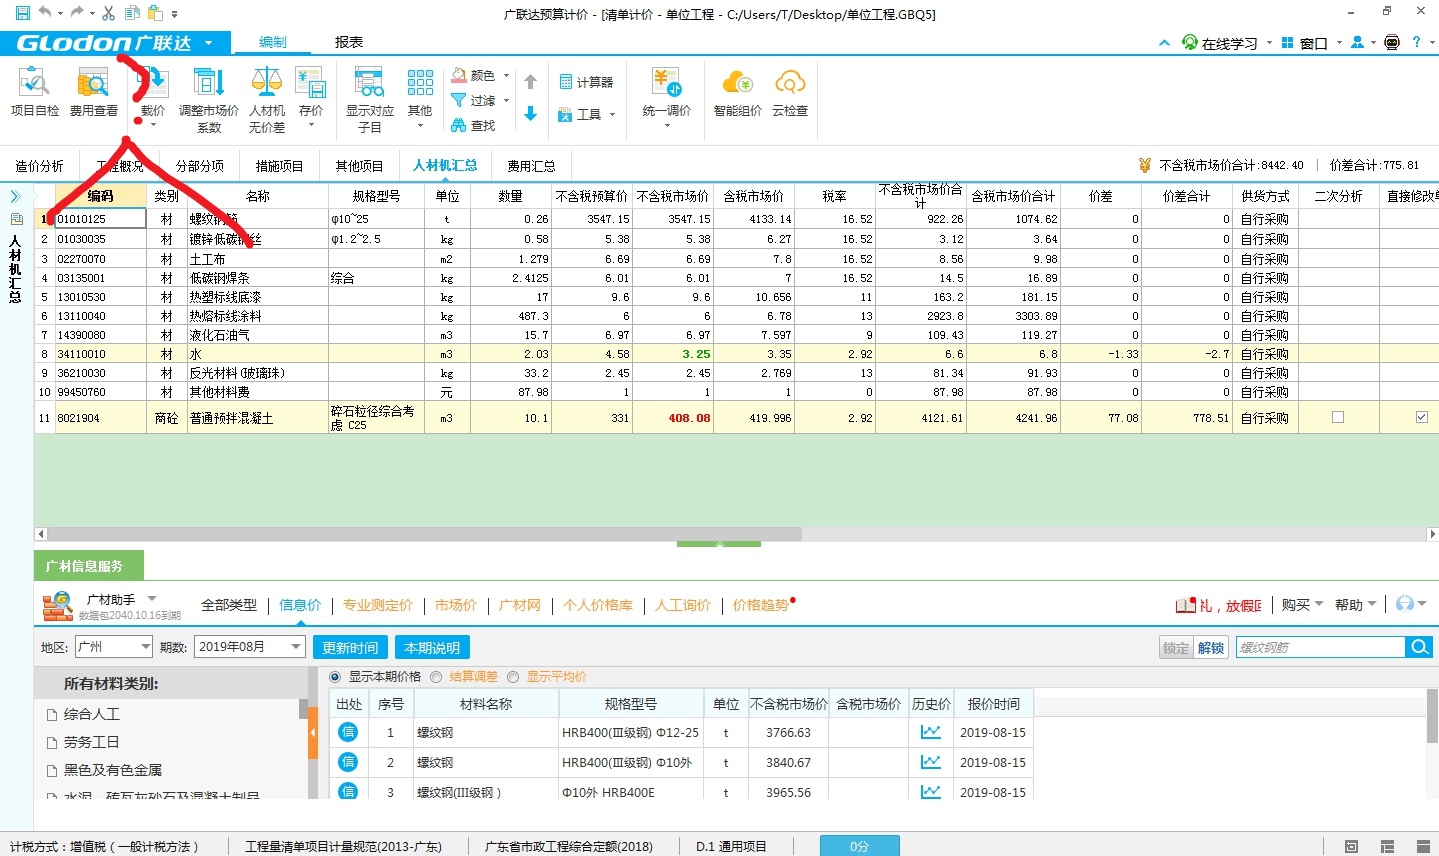Switch to 市场价 price tab
Screen dimensions: 1439x856
pyautogui.click(x=455, y=605)
